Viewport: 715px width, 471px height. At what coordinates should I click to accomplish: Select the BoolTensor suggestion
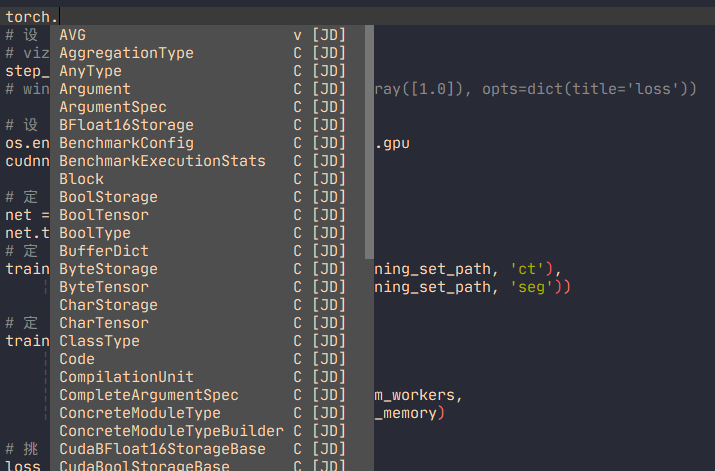tap(104, 215)
